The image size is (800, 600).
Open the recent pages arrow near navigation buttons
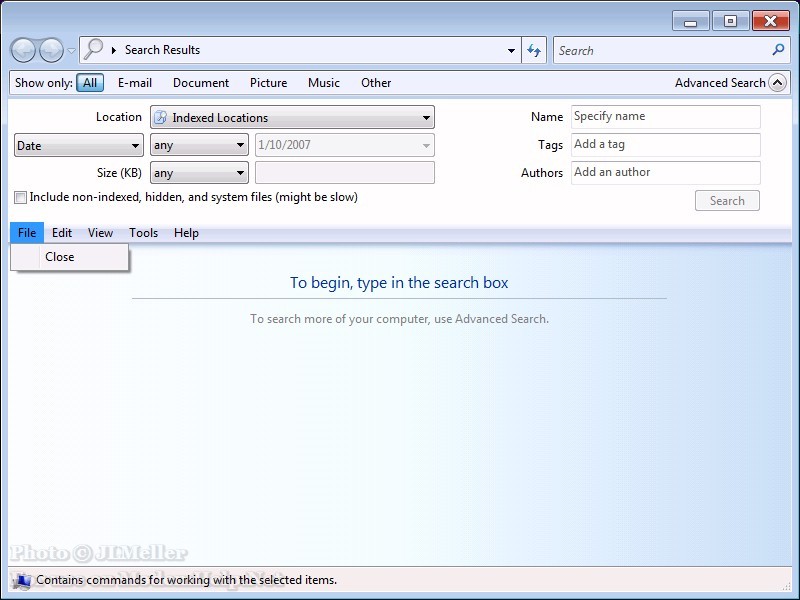pyautogui.click(x=71, y=51)
